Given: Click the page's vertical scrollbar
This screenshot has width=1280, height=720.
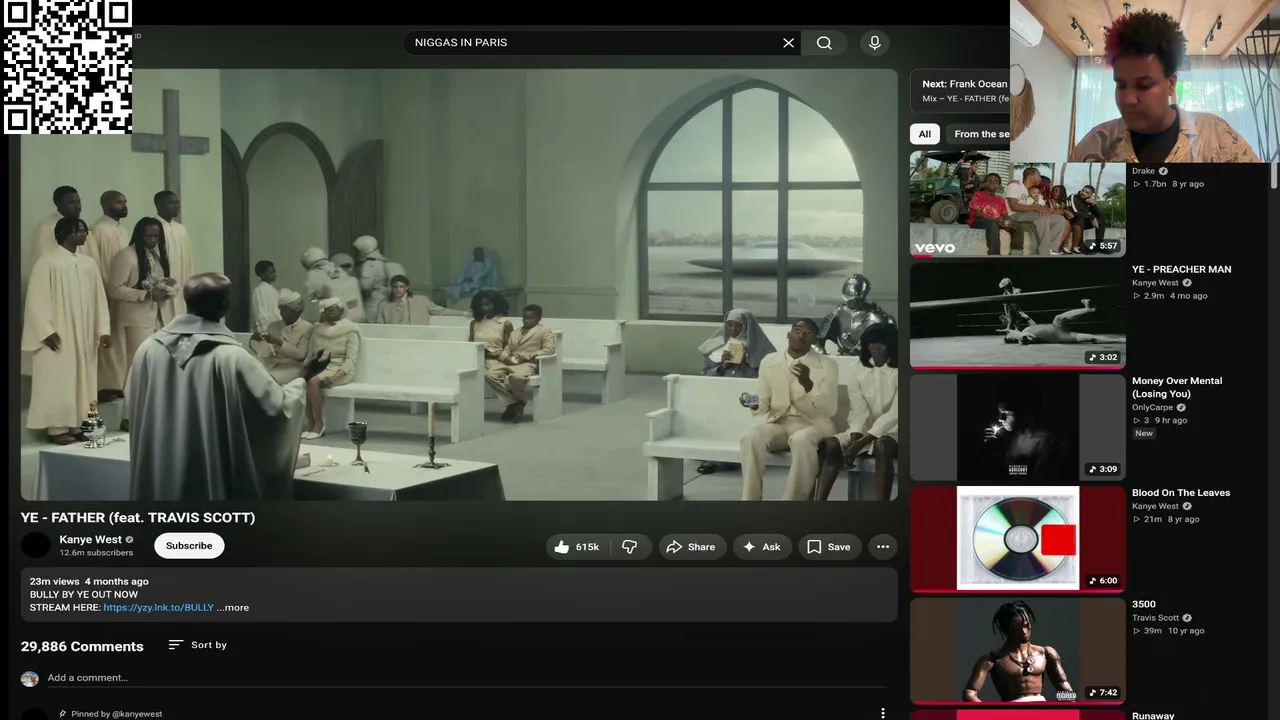Looking at the screenshot, I should 1274,175.
